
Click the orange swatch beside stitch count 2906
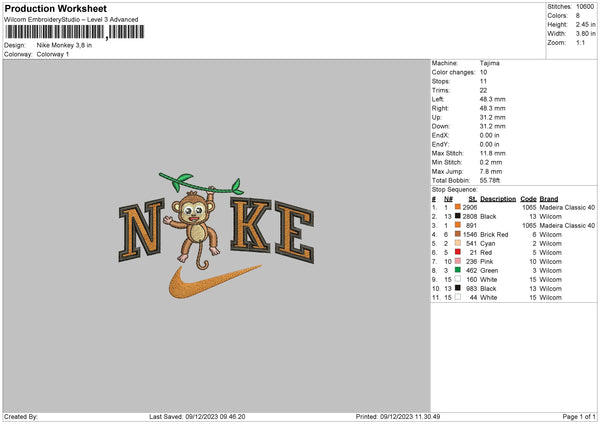[x=458, y=207]
